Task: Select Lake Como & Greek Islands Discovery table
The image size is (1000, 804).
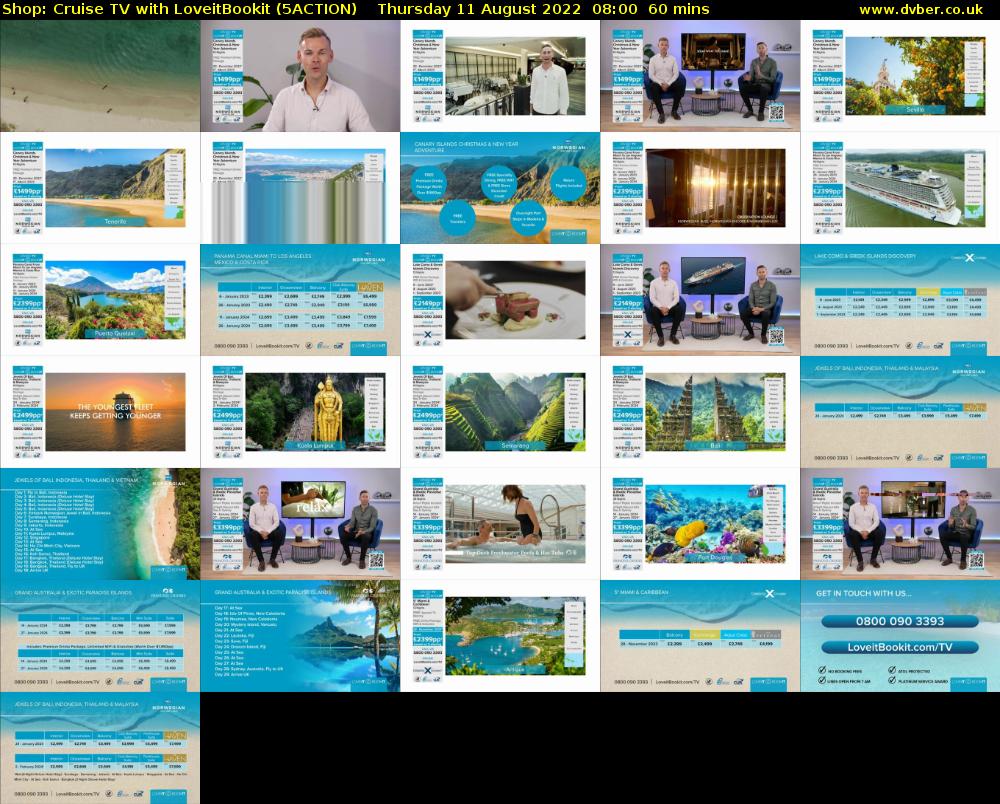Action: click(900, 300)
